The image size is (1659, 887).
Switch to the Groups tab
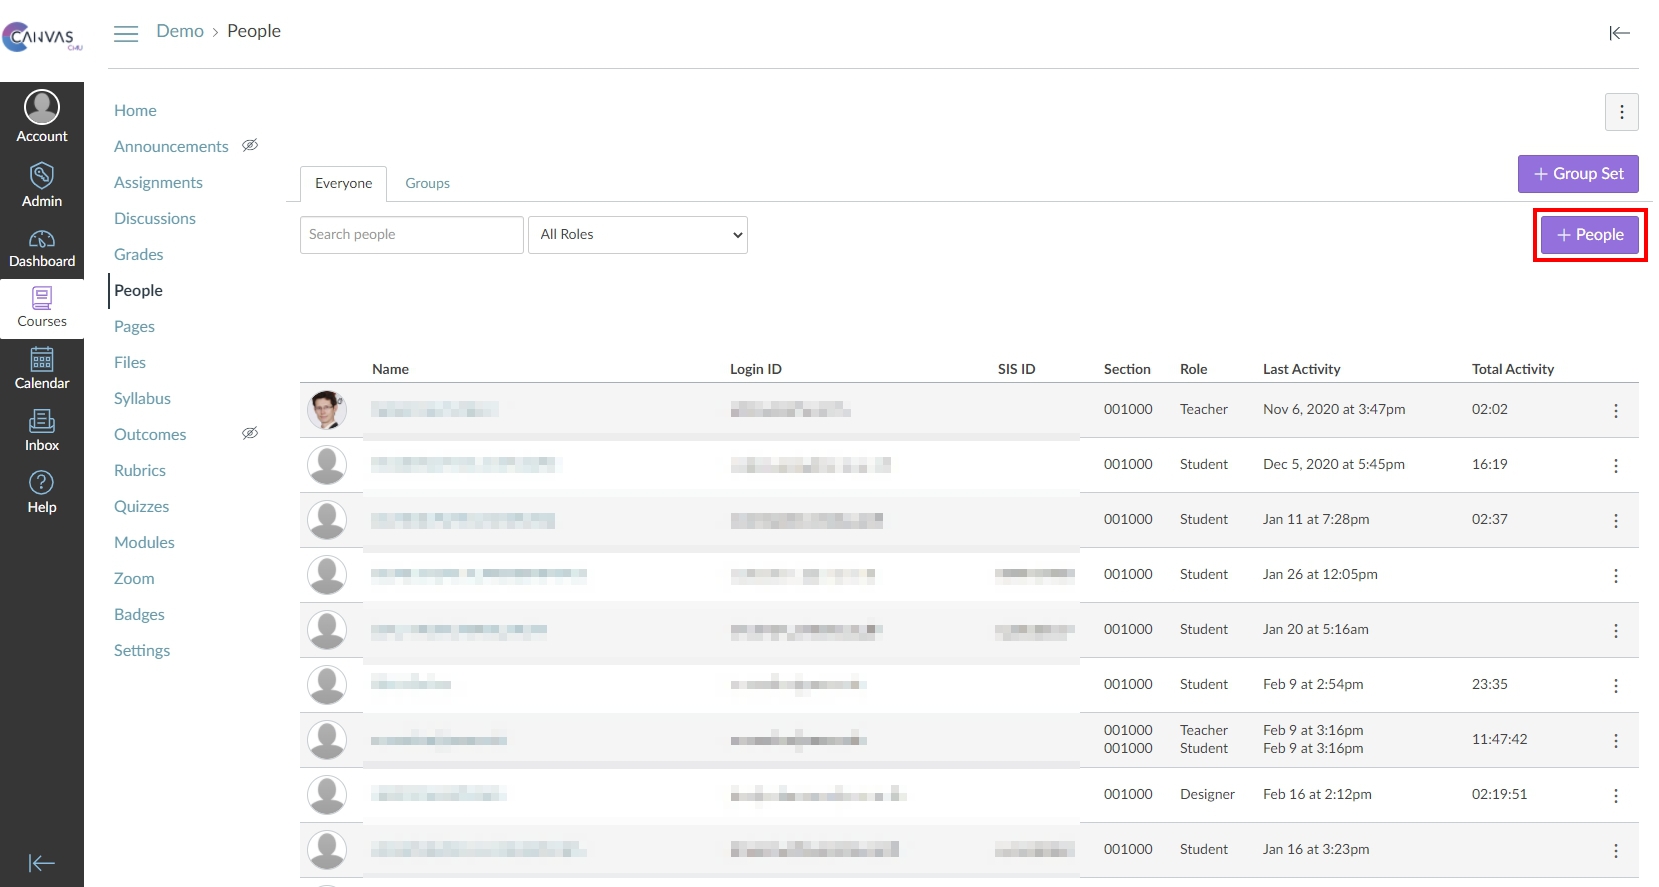coord(427,184)
